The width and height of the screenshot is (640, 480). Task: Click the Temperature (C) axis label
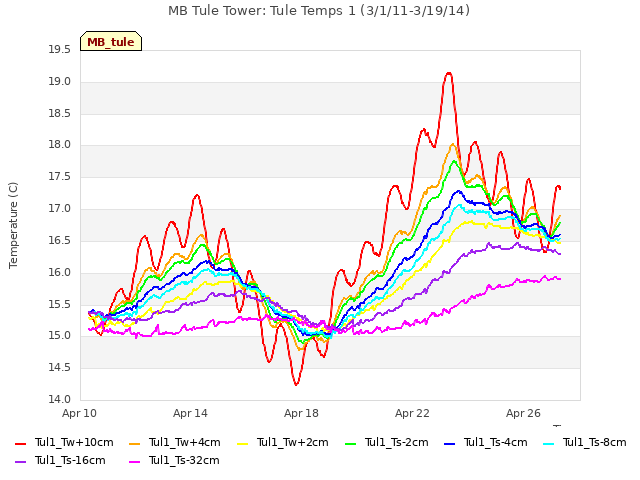(x=13, y=225)
